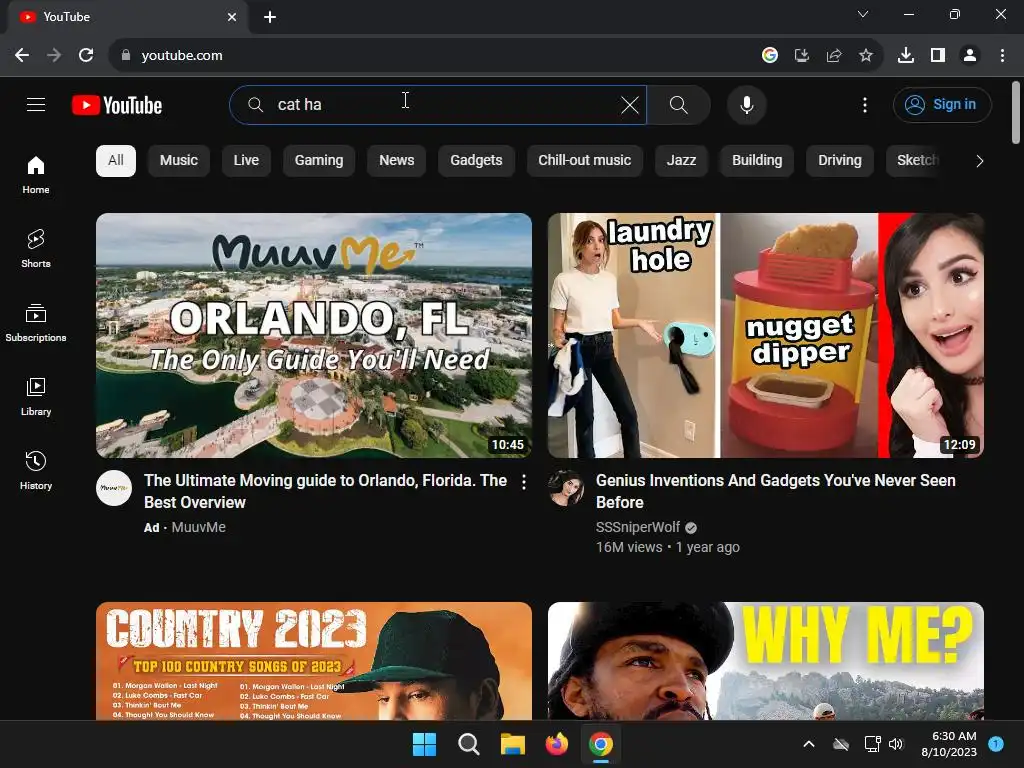Select the Chill-out music chip
The width and height of the screenshot is (1024, 768).
pyautogui.click(x=584, y=161)
